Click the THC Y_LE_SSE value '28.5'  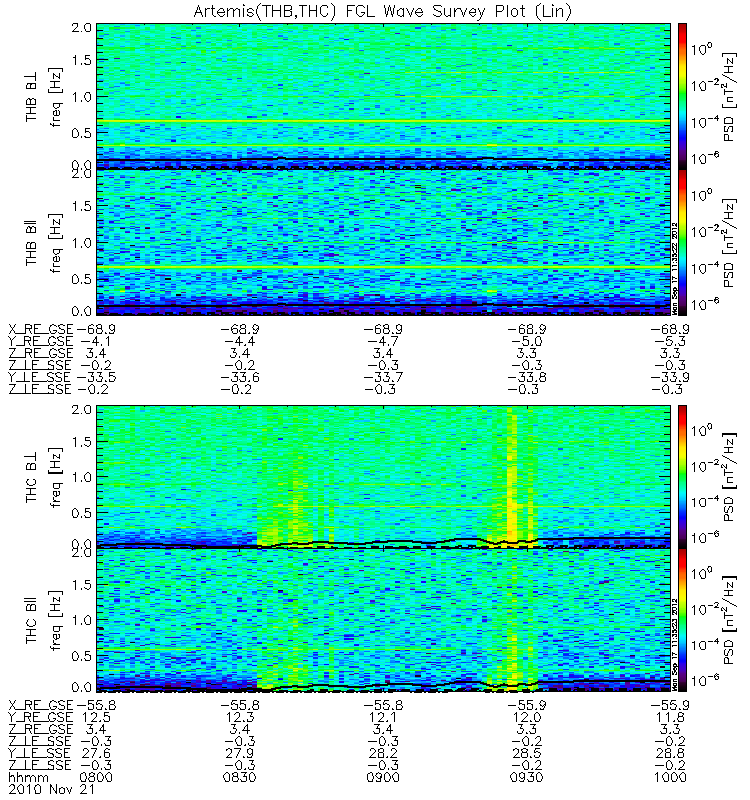(527, 753)
